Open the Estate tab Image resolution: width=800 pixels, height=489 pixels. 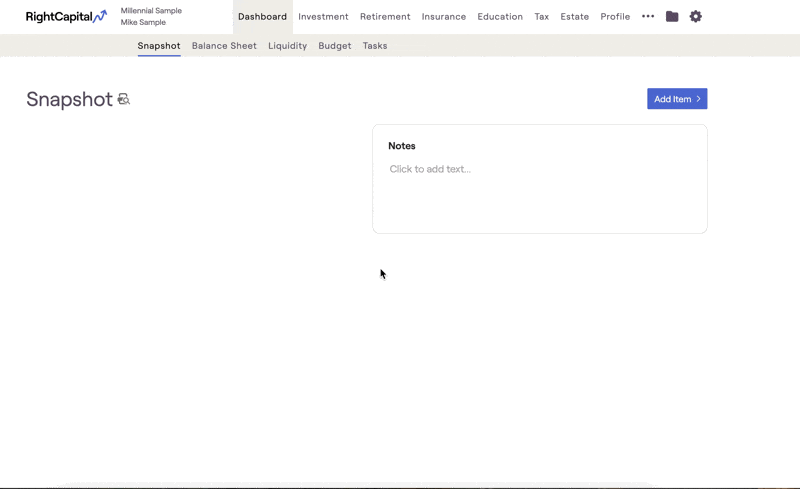point(574,17)
